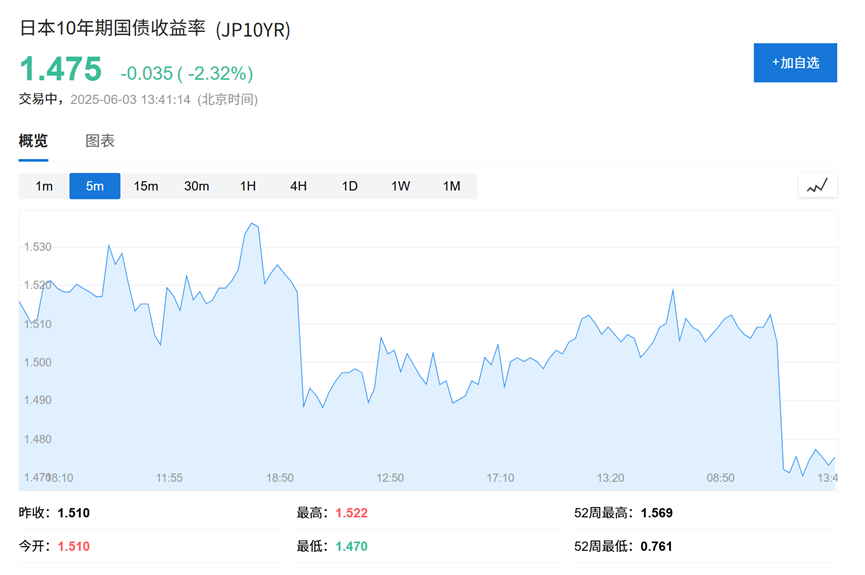Click the highest peak on the chart line
The height and width of the screenshot is (575, 865).
tap(252, 224)
